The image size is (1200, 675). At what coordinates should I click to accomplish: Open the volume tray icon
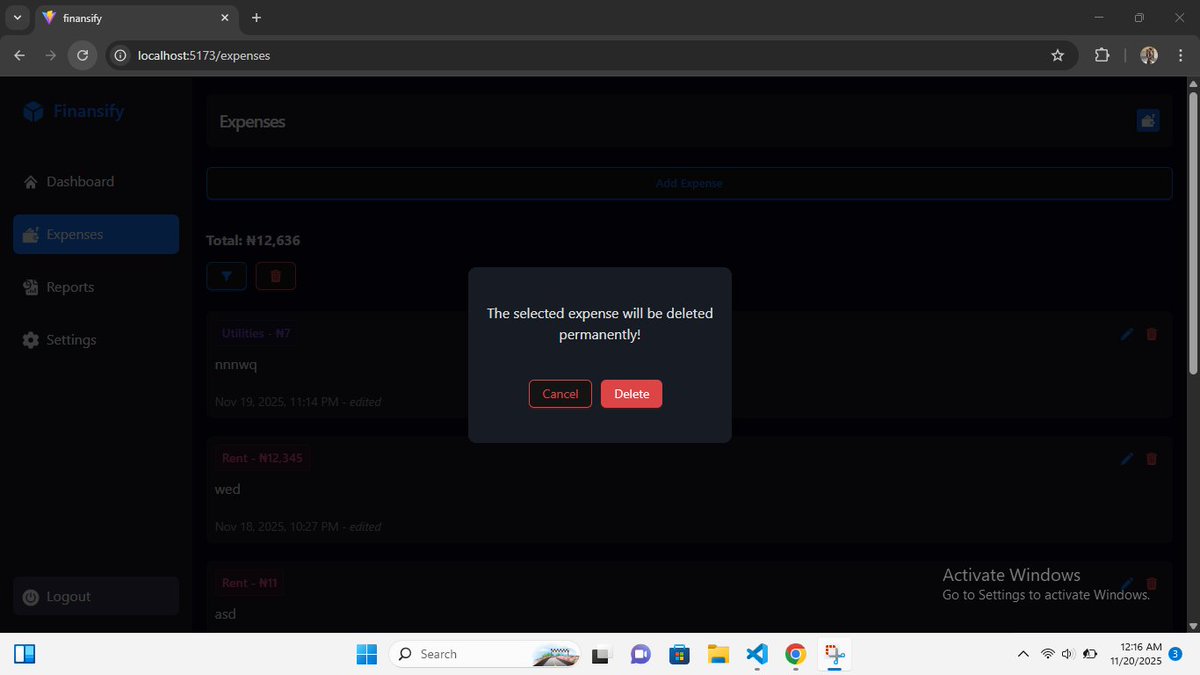pos(1068,654)
